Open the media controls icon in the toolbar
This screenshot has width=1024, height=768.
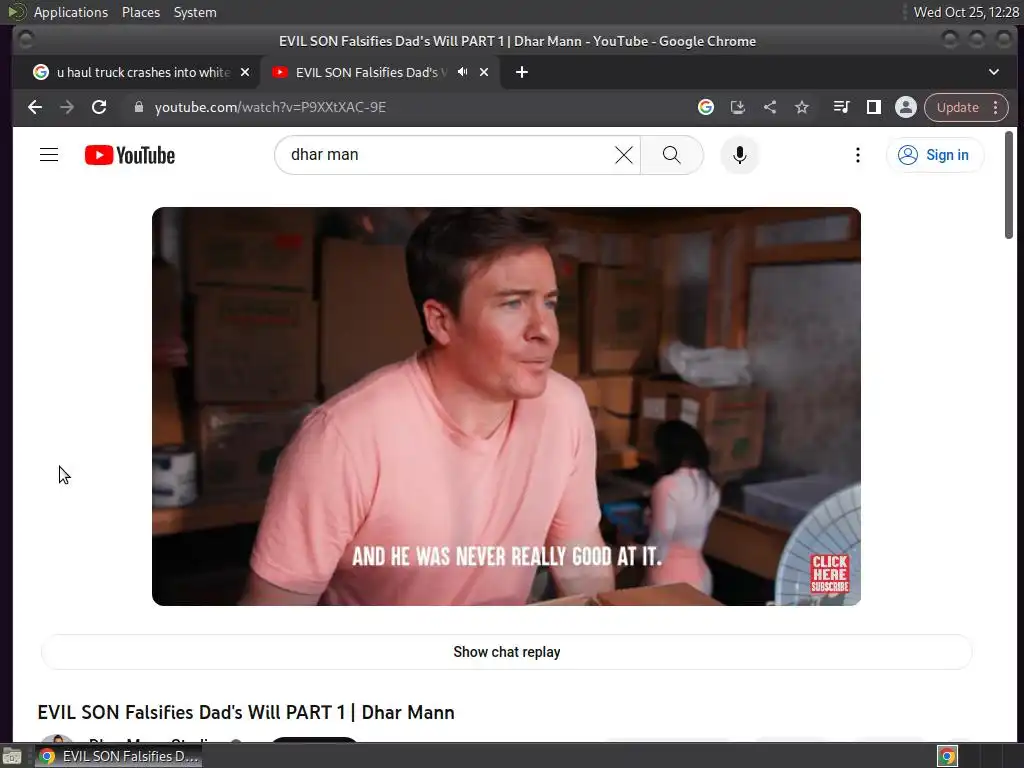[841, 107]
